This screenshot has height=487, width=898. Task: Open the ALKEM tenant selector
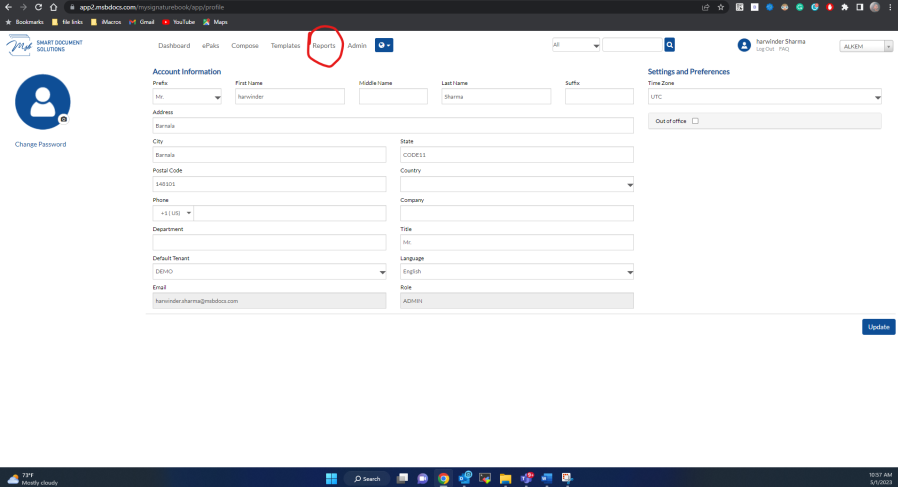click(x=866, y=46)
